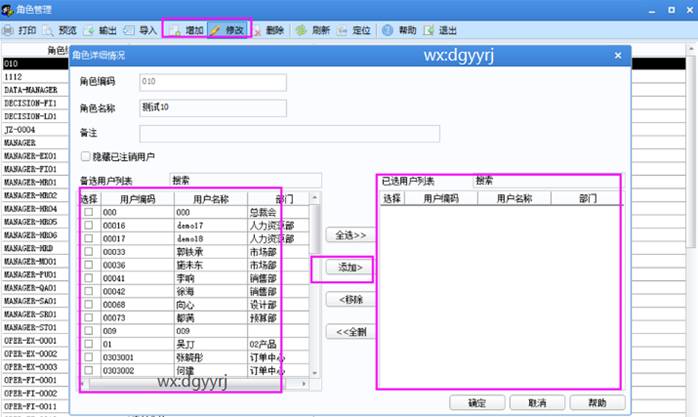Image resolution: width=698 pixels, height=417 pixels.
Task: Click the 导入 (Import) toolbar icon
Action: point(131,30)
